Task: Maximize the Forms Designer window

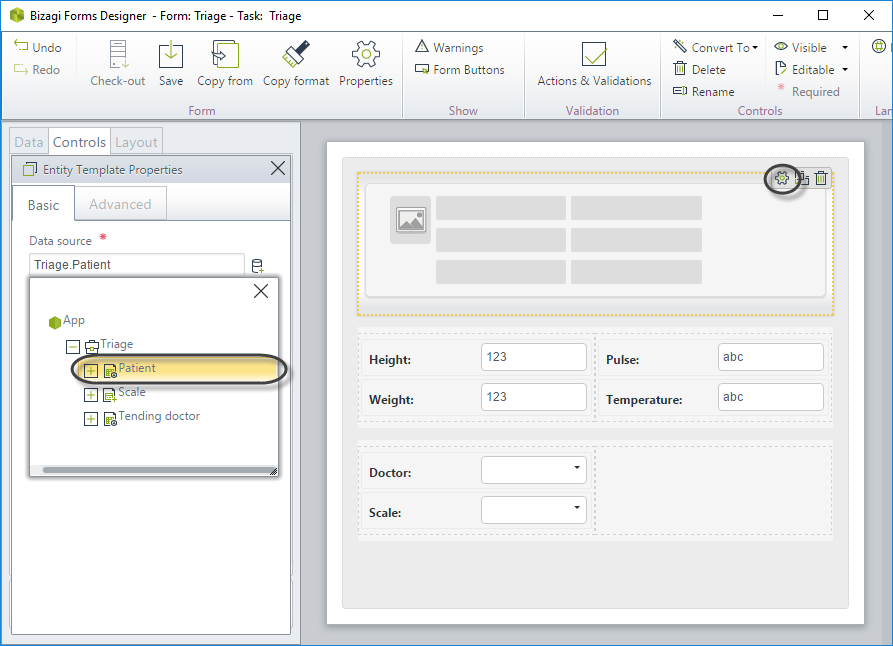Action: pos(823,15)
